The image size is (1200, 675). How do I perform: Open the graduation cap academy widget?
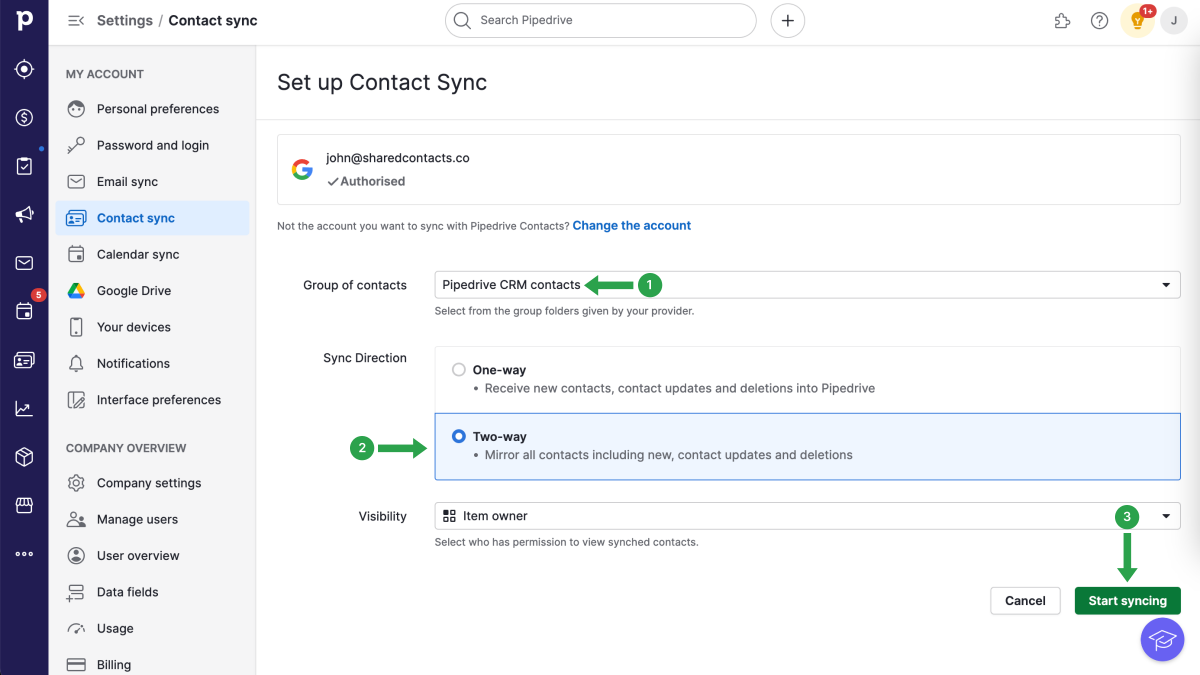pos(1162,639)
